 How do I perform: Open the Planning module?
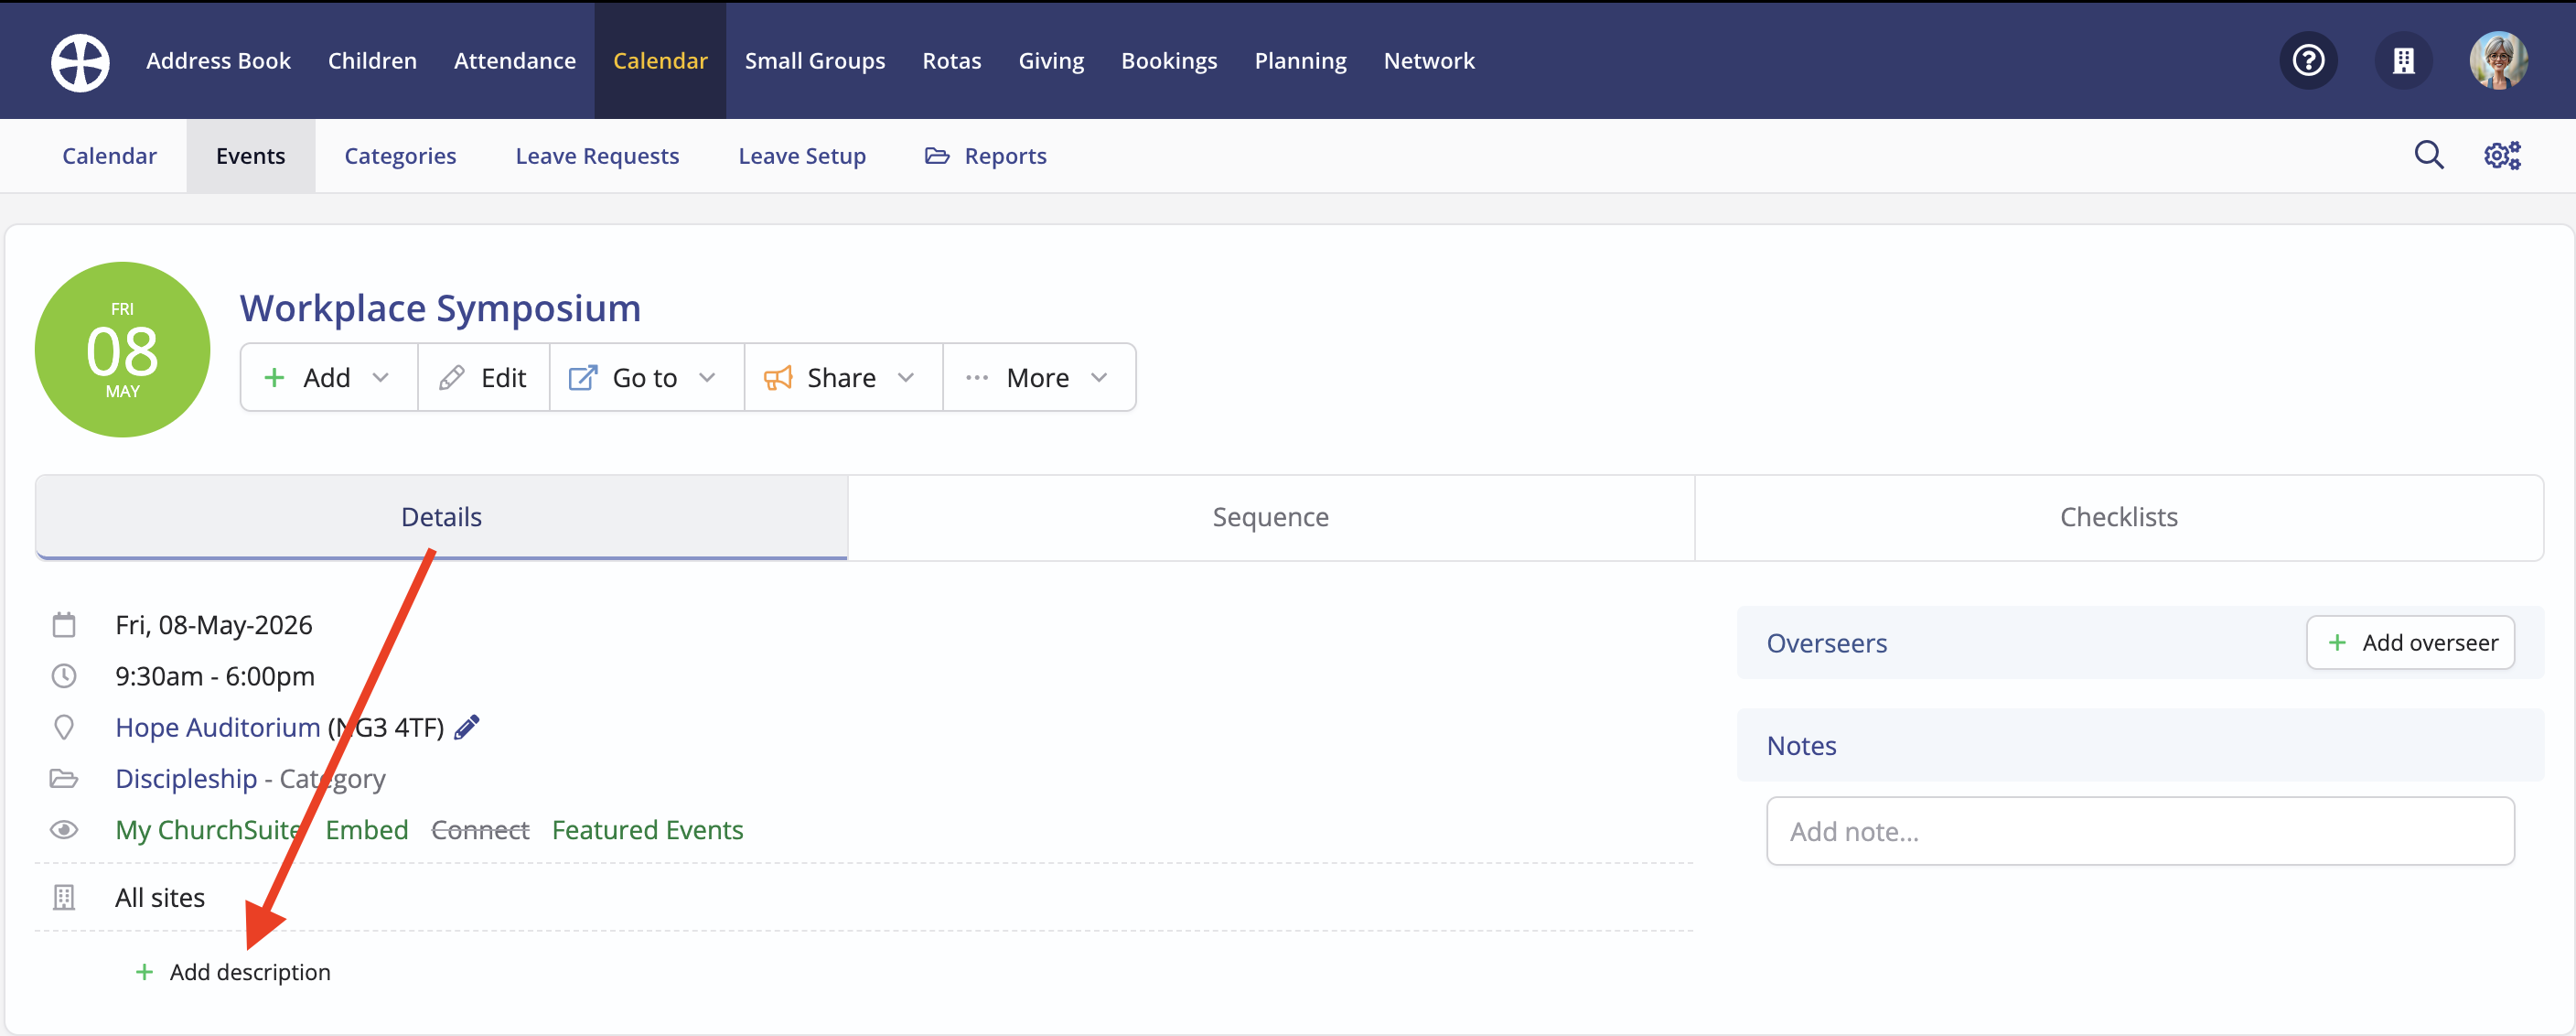(1300, 61)
